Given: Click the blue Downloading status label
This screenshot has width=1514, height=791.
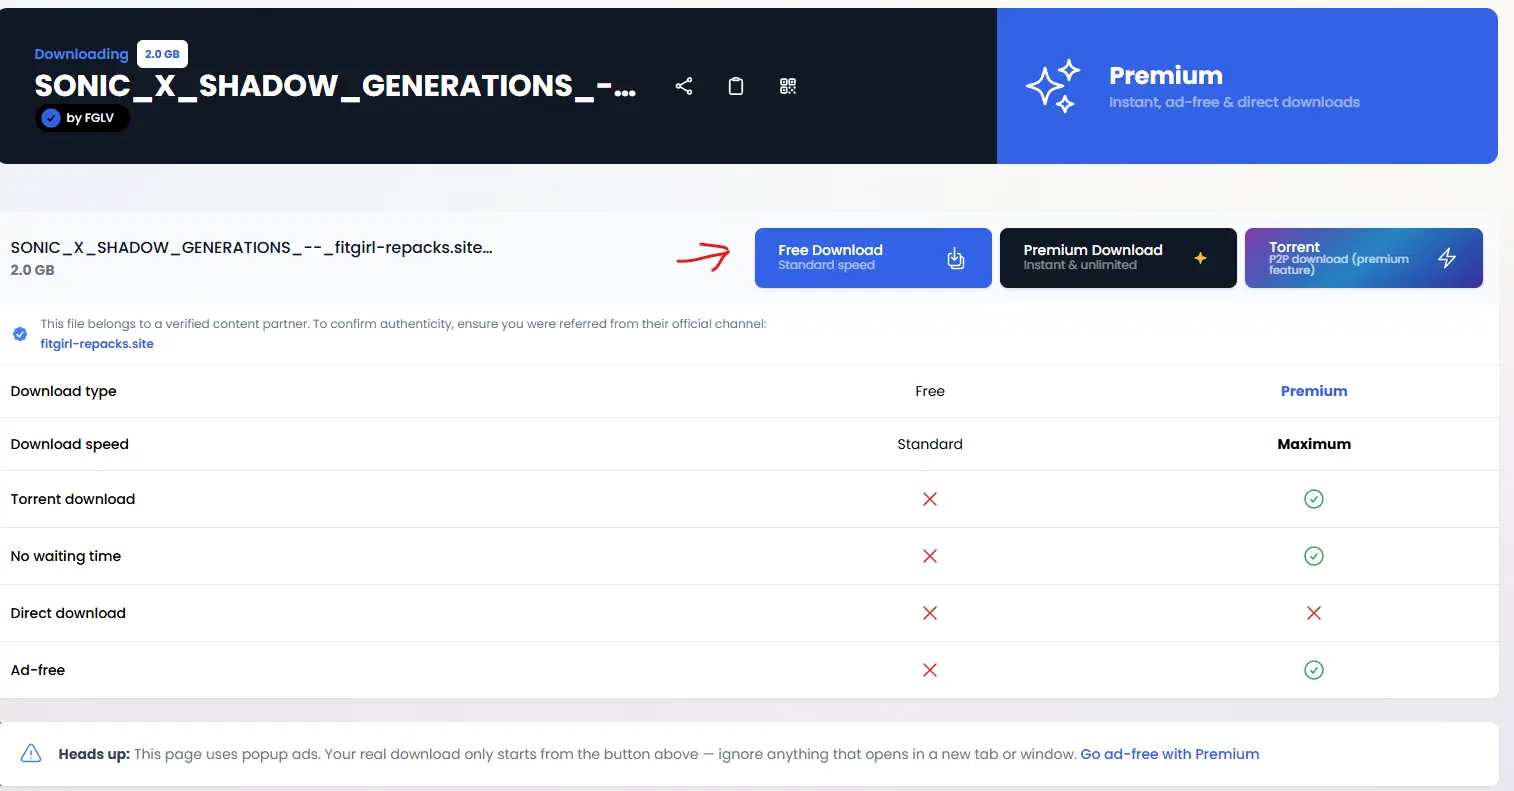Looking at the screenshot, I should (x=81, y=54).
